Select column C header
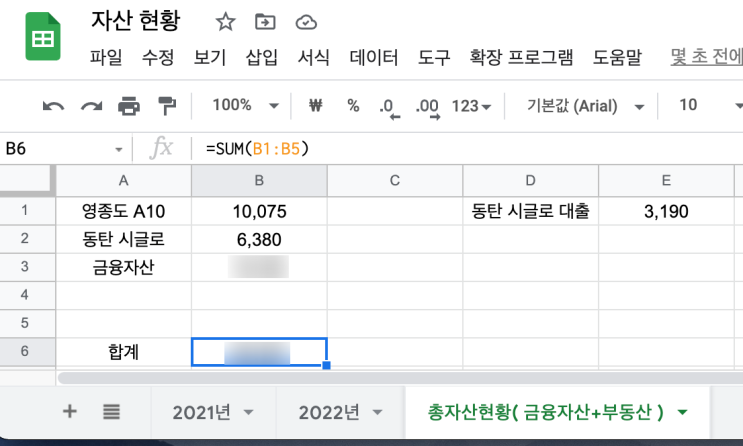Screen dimensions: 743x446 coord(395,181)
